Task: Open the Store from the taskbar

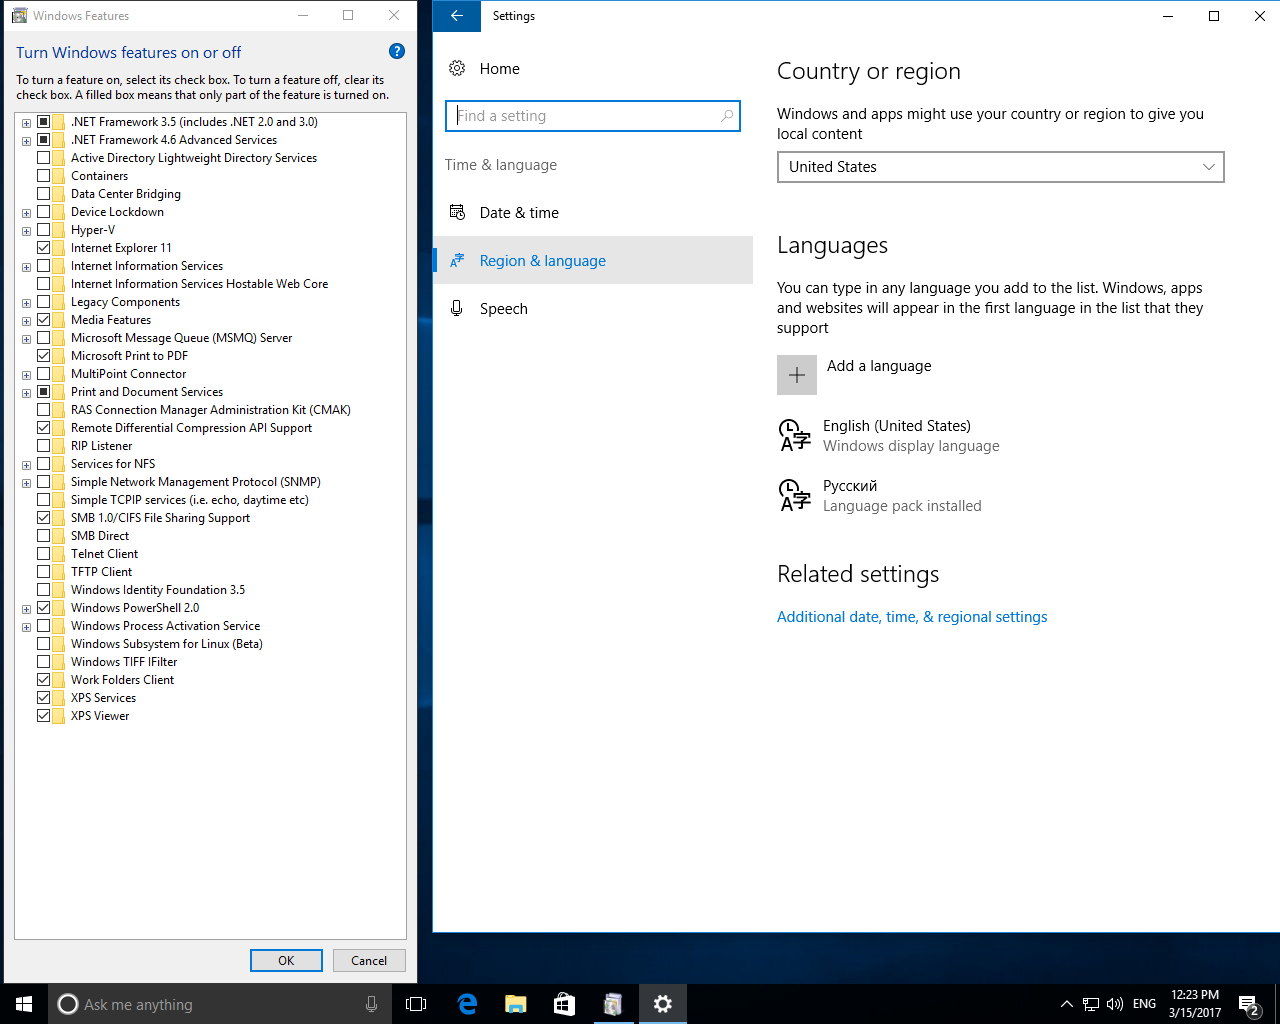Action: 564,1004
